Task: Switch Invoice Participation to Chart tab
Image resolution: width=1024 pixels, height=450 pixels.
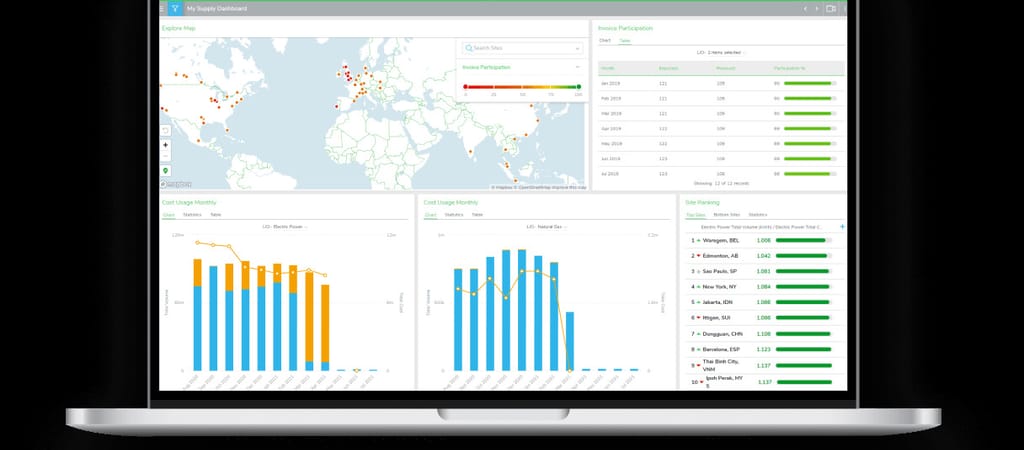Action: (605, 40)
